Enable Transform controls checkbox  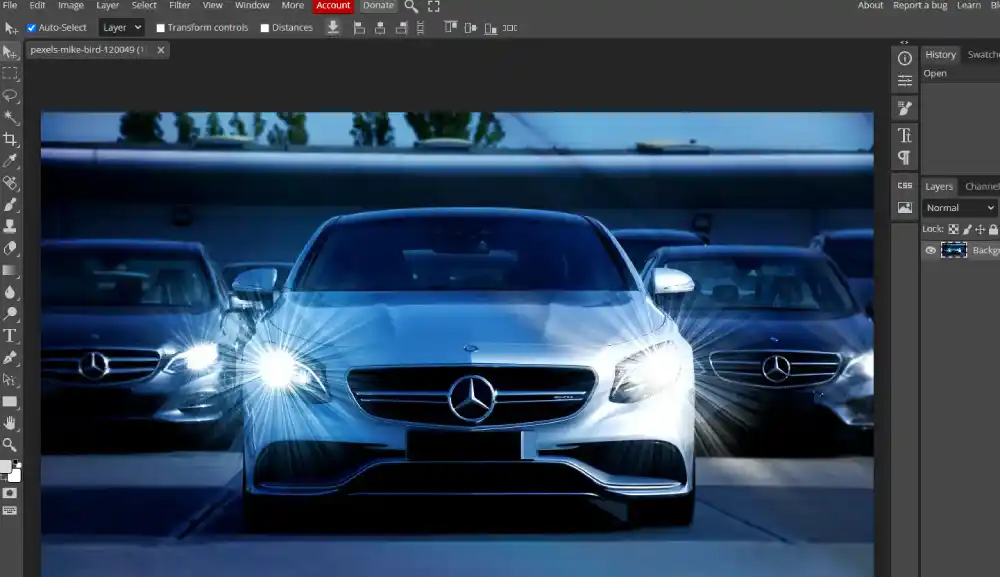click(161, 28)
